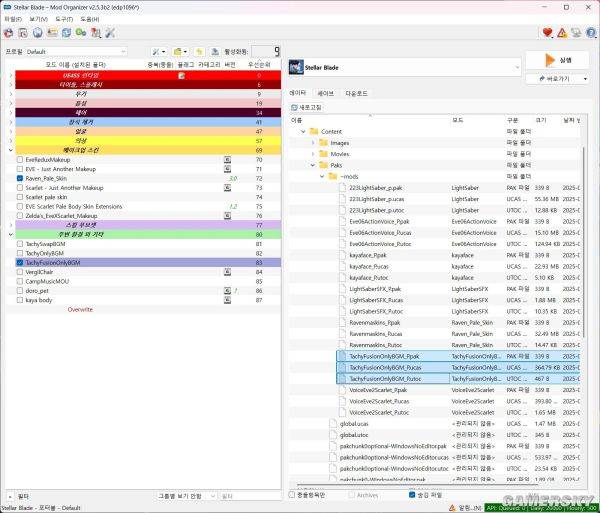The height and width of the screenshot is (513, 600).
Task: Open the profiles configuration icon
Action: click(52, 33)
